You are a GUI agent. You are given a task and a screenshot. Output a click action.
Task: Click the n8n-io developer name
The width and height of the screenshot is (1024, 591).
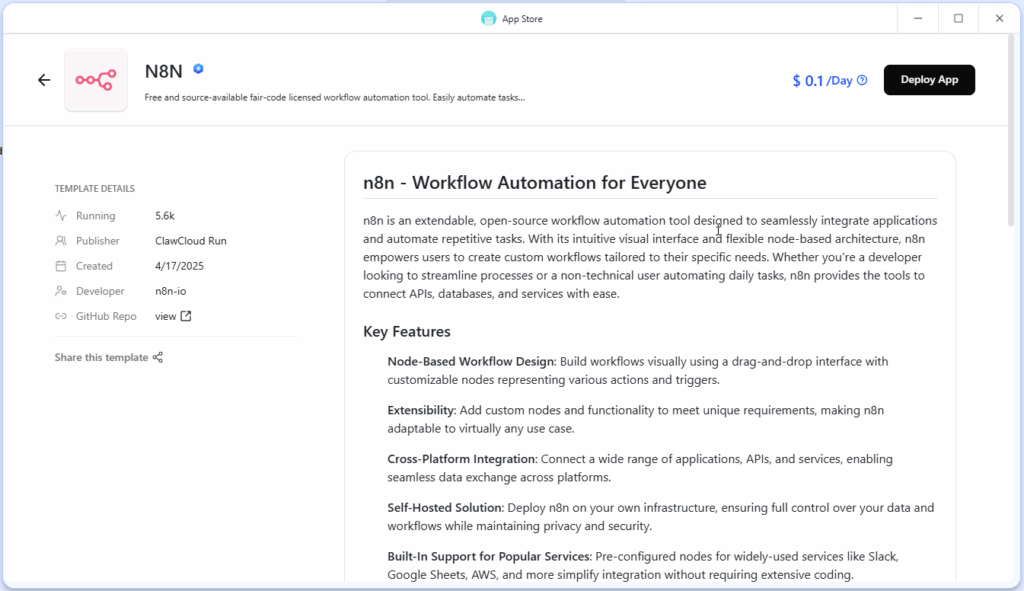(170, 291)
